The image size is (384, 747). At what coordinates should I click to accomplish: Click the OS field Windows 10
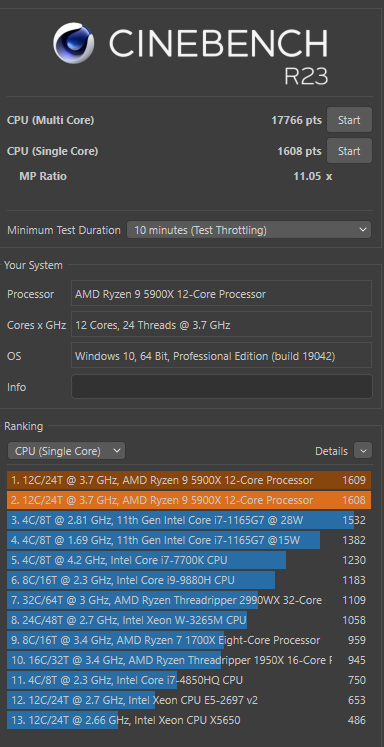click(222, 355)
